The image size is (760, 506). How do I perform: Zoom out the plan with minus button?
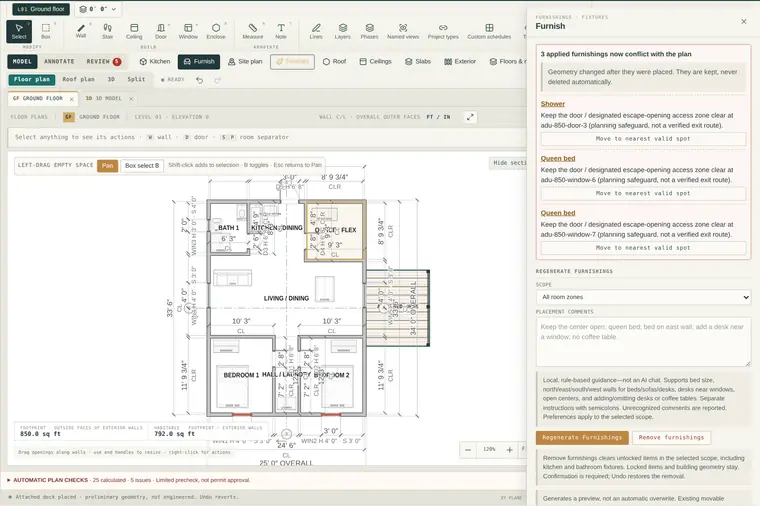(468, 450)
